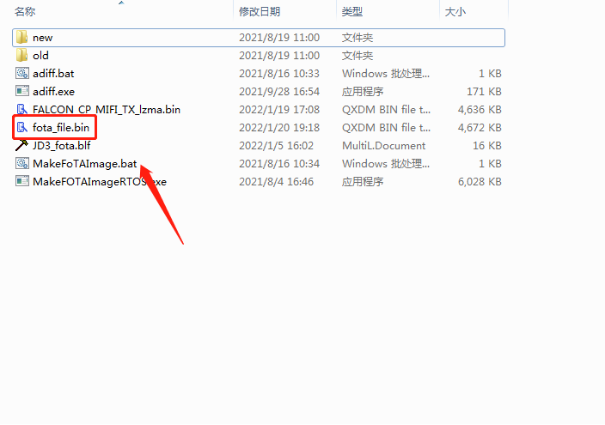Sort by the 修改日期 column header

(x=259, y=12)
